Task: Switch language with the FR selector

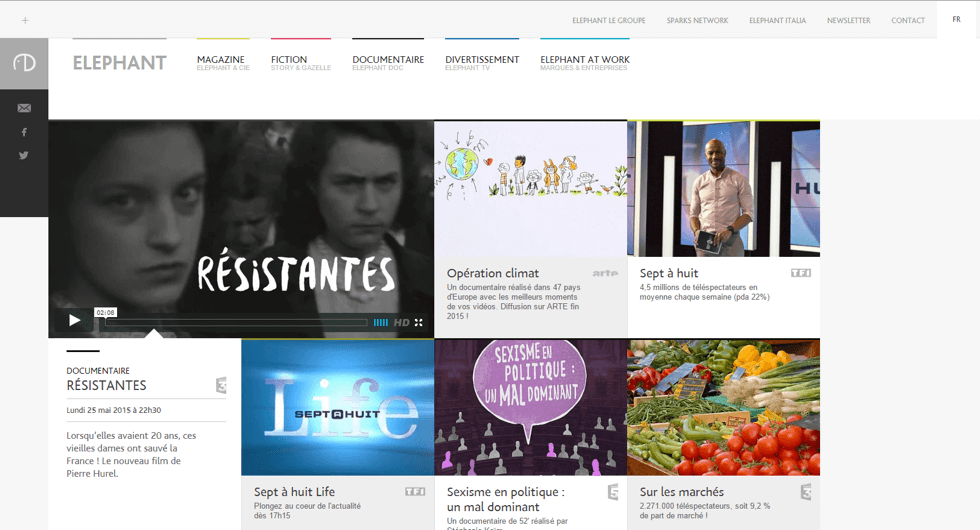Action: click(957, 20)
